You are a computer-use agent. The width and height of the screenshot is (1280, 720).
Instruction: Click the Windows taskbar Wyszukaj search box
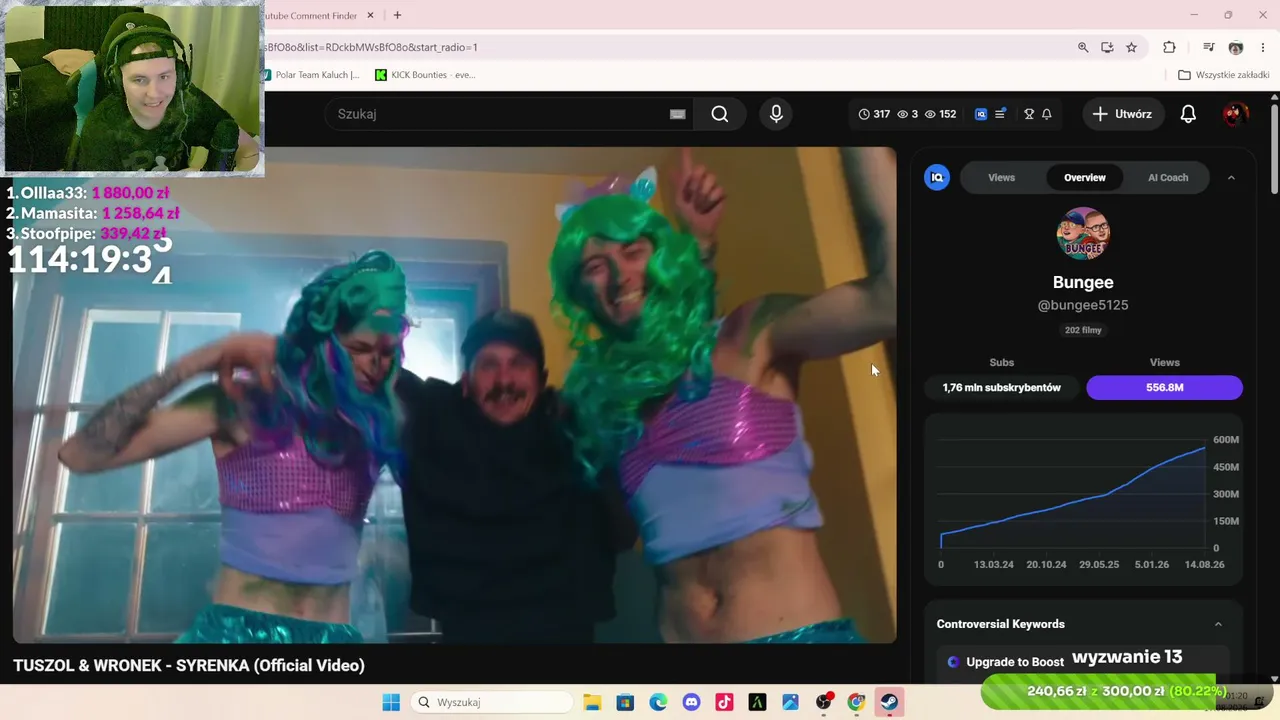[x=490, y=702]
